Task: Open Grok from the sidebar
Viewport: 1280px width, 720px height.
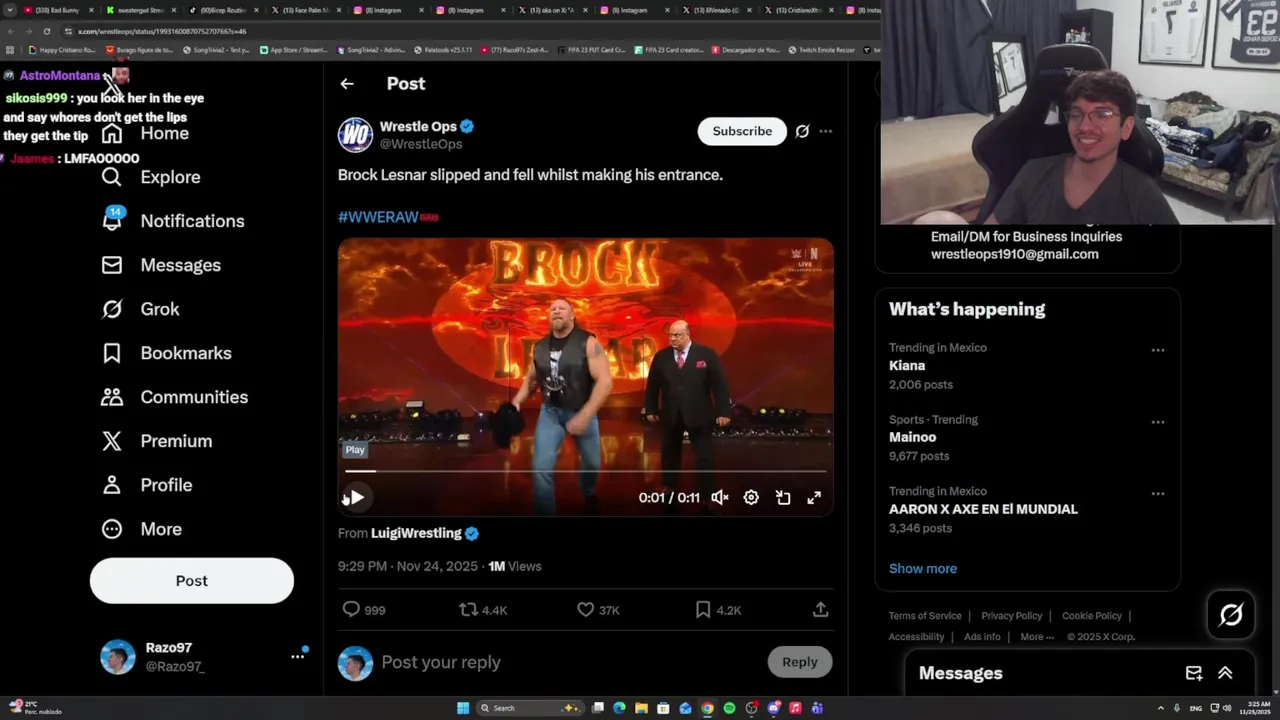Action: coord(140,309)
